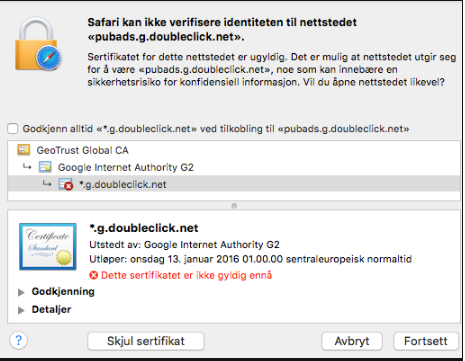Image resolution: width=465 pixels, height=361 pixels.
Task: Click the pane splitter handle dot
Action: [234, 206]
